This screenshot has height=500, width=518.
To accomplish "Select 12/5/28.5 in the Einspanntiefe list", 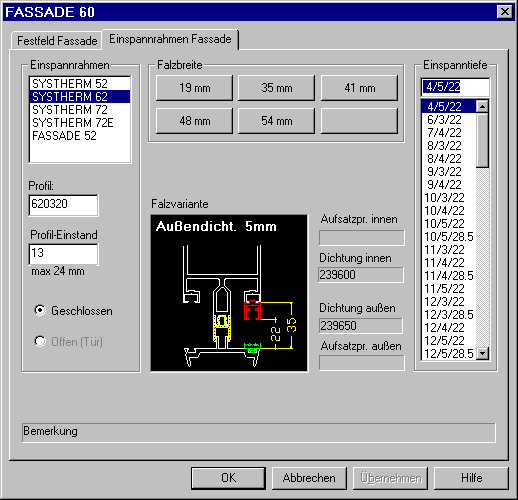I will tap(449, 354).
